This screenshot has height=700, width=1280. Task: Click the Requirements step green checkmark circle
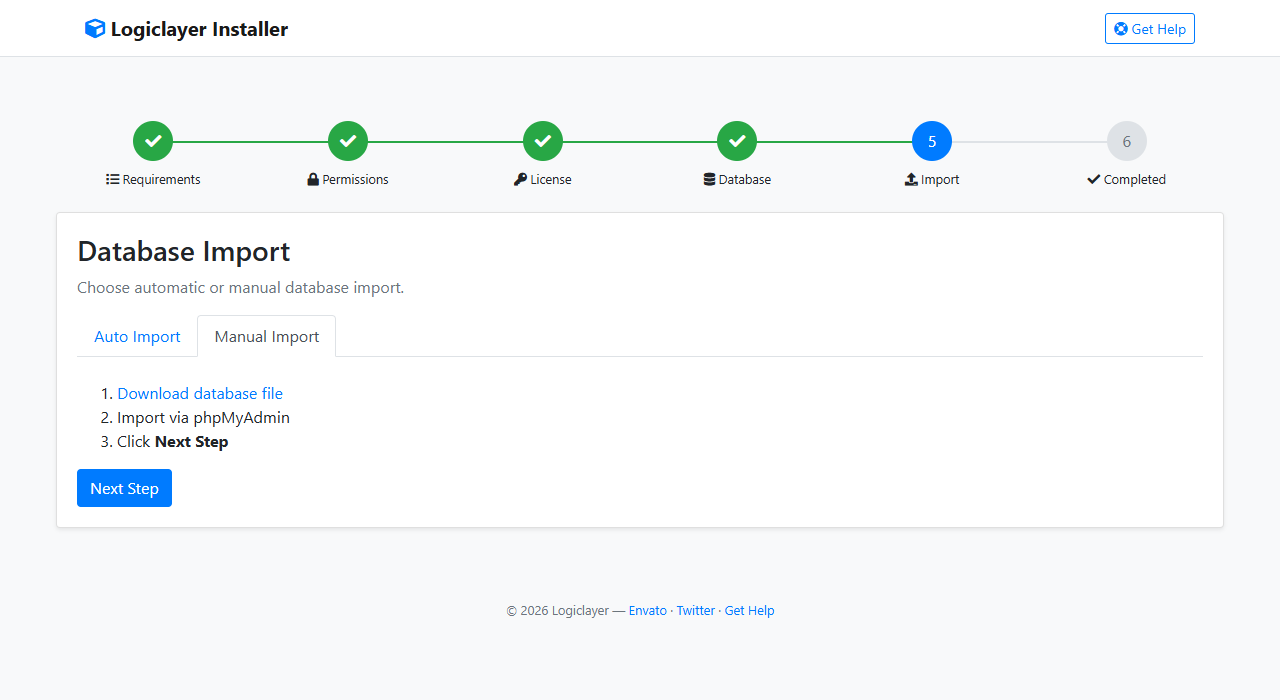(x=153, y=141)
